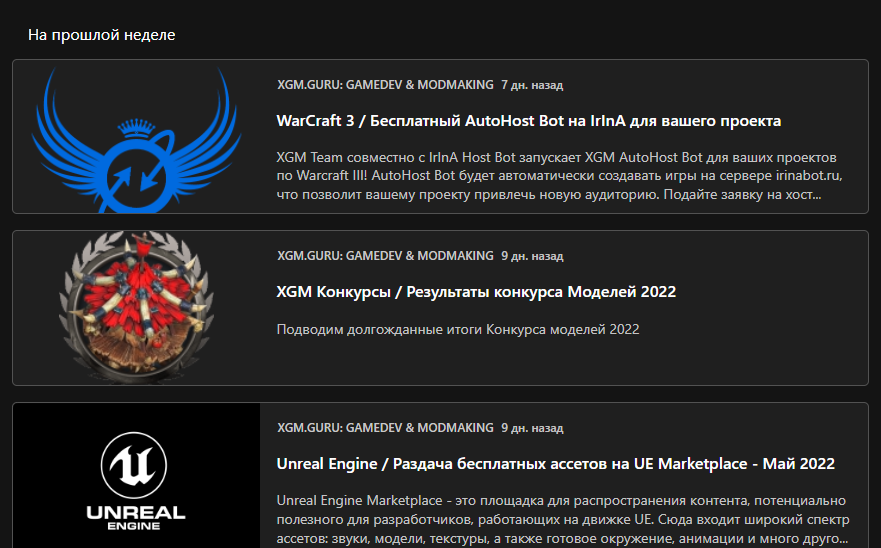Click the circular UE emblem in the Unreal logo
The width and height of the screenshot is (881, 548).
[134, 465]
